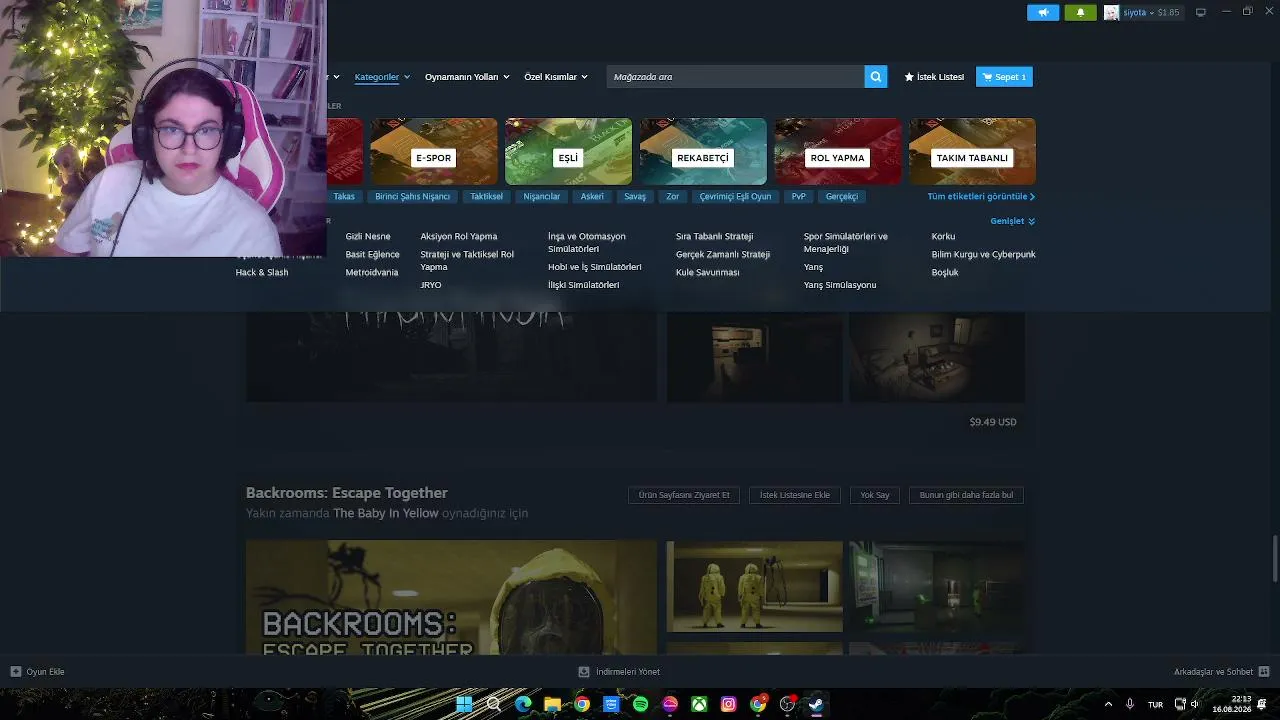This screenshot has height=720, width=1280.
Task: Launch Microsoft Edge from taskbar
Action: [x=523, y=704]
